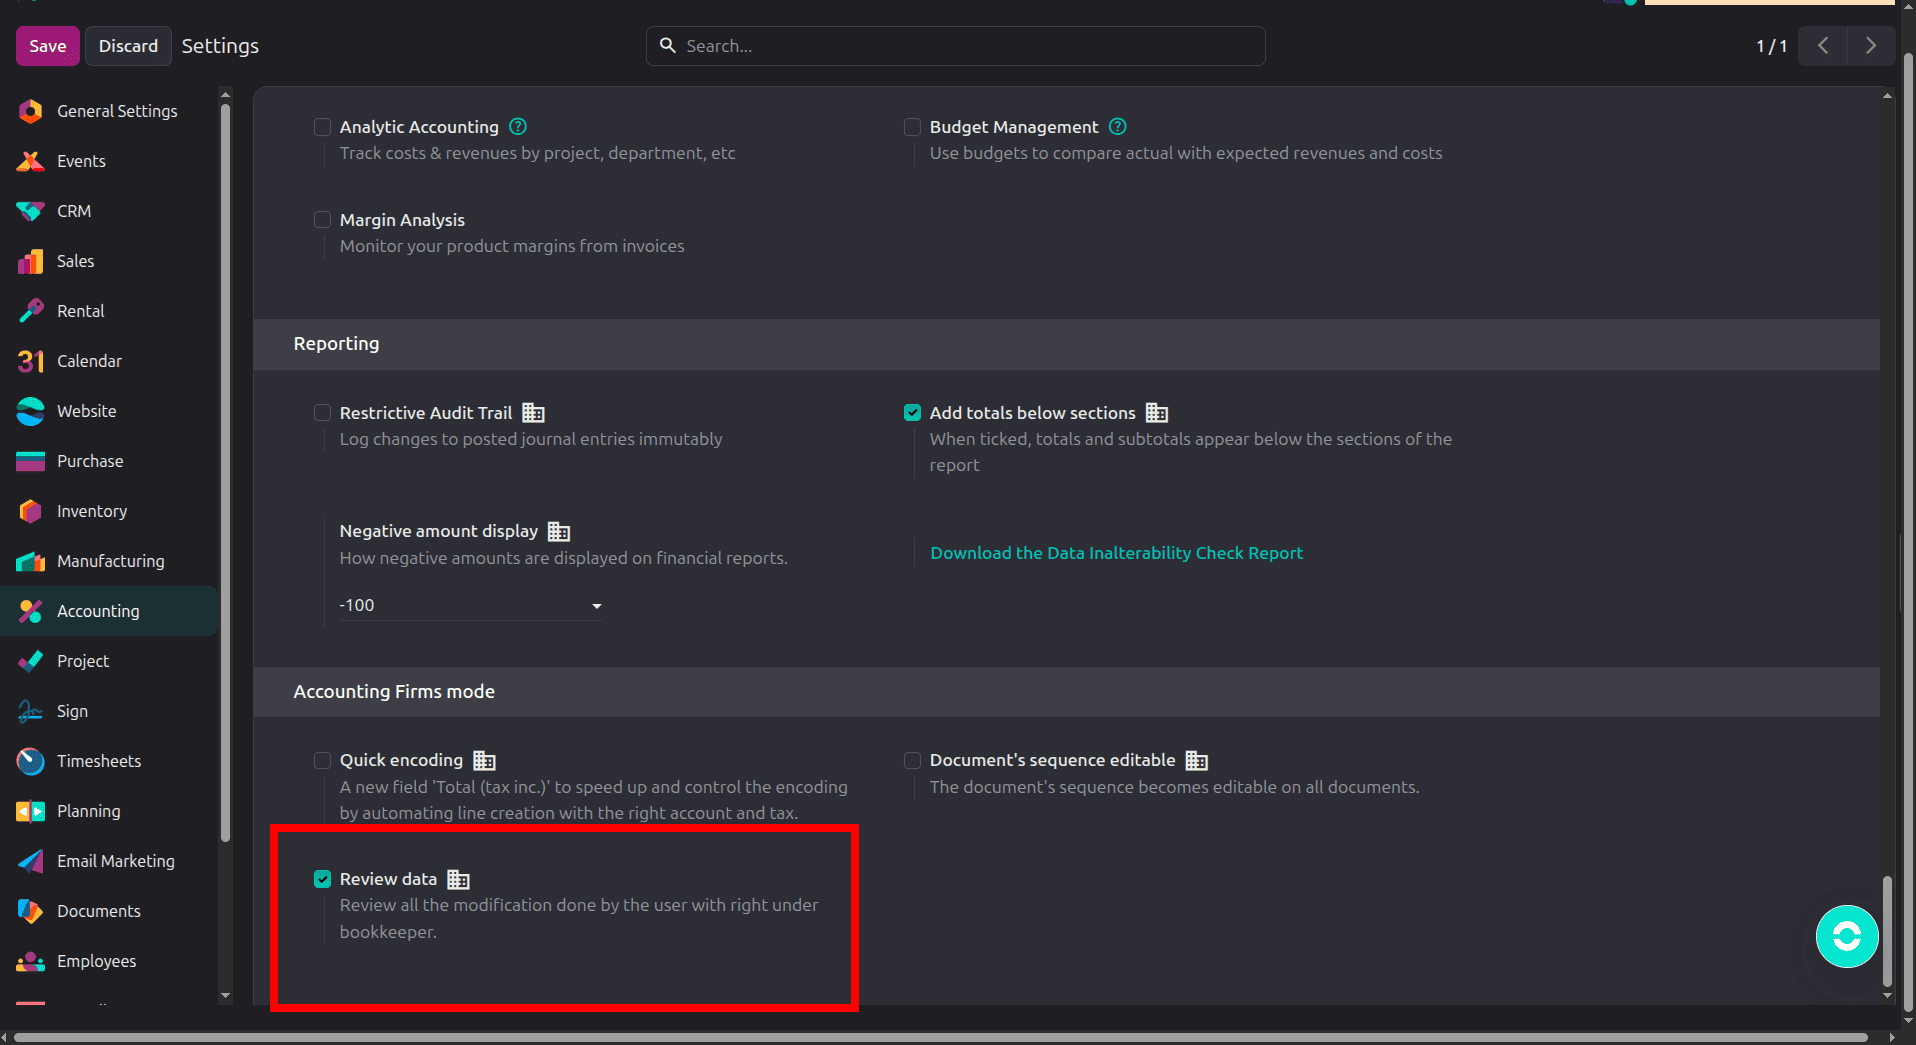Open the round teal chat bubble button

point(1847,936)
